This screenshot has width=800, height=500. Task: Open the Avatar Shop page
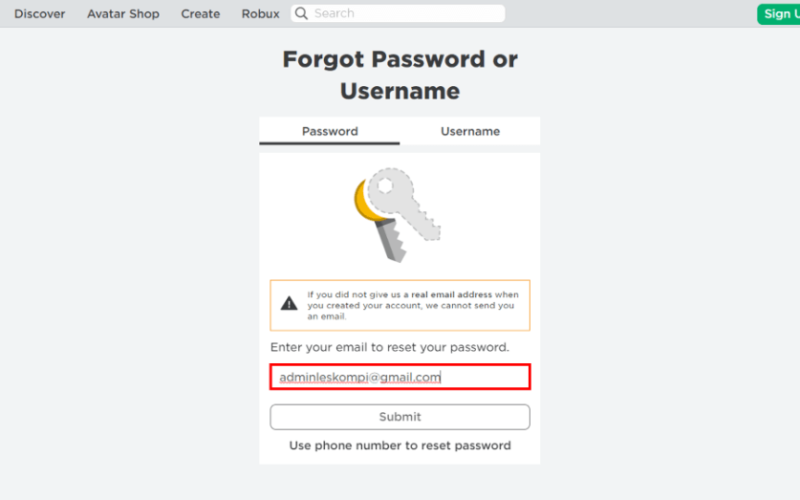point(123,14)
